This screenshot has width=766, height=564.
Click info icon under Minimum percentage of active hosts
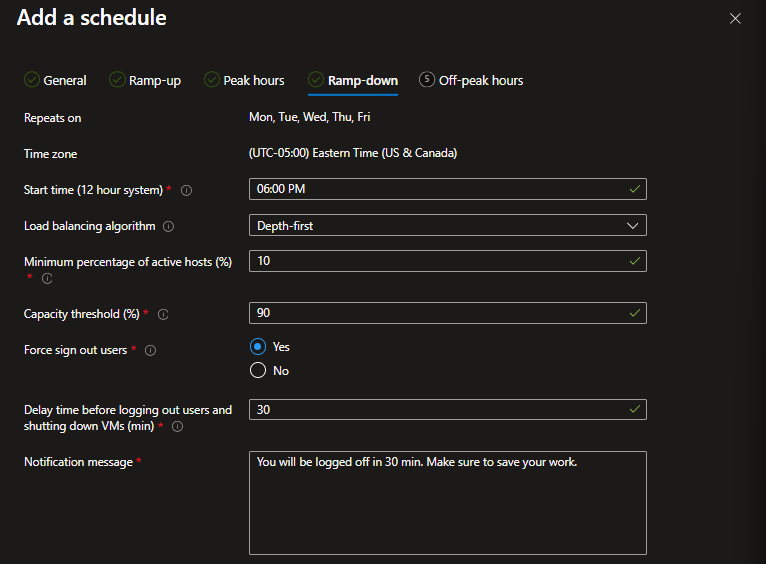(47, 279)
